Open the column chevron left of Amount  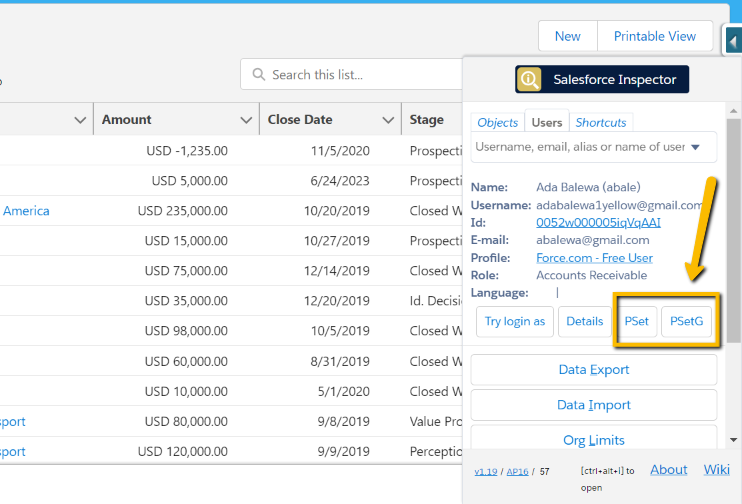[80, 120]
